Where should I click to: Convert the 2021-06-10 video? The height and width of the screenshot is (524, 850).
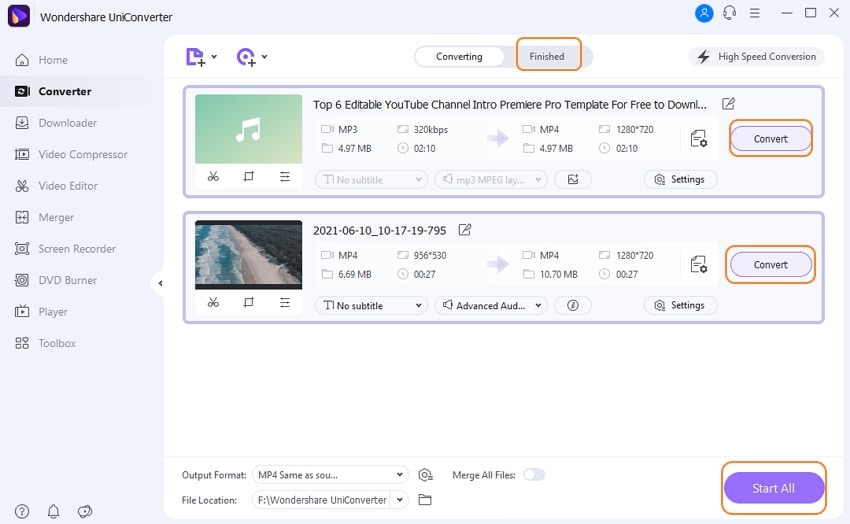click(770, 264)
